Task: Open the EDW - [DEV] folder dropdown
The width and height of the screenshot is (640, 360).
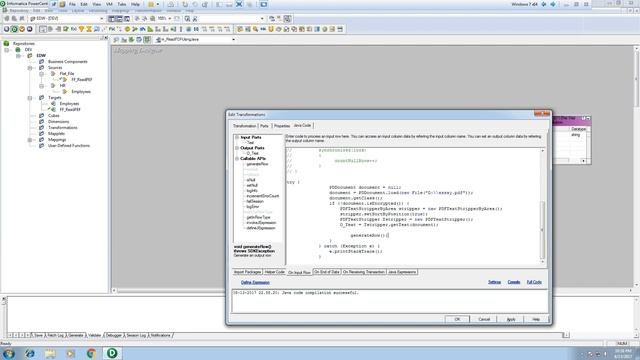Action: pos(102,18)
